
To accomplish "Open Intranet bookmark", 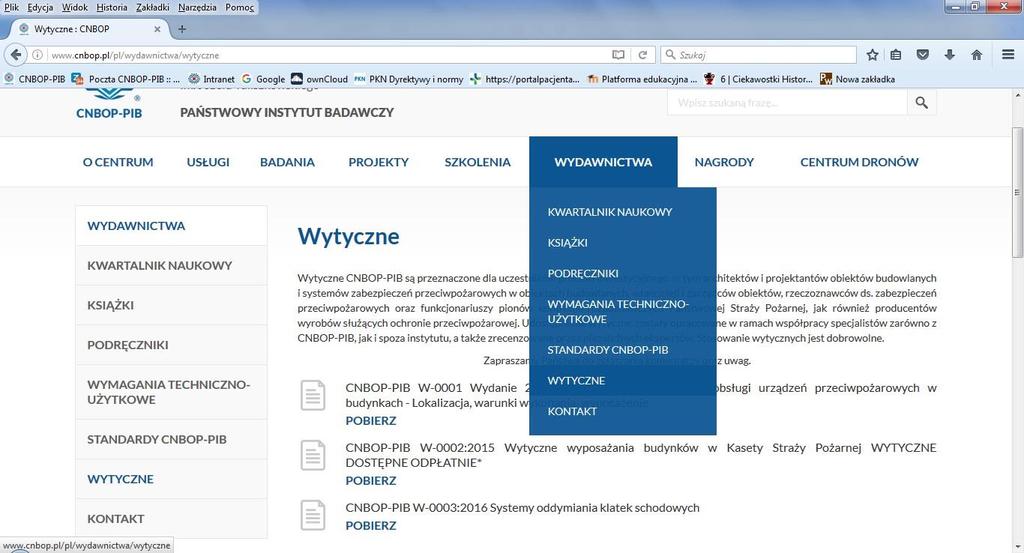I will click(212, 79).
